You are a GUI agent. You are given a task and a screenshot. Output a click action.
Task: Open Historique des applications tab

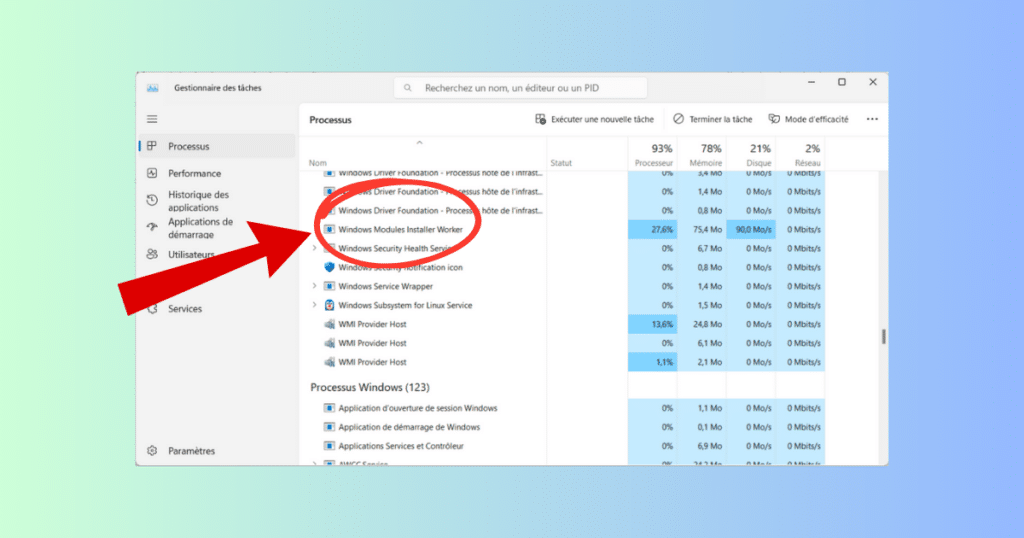coord(217,200)
